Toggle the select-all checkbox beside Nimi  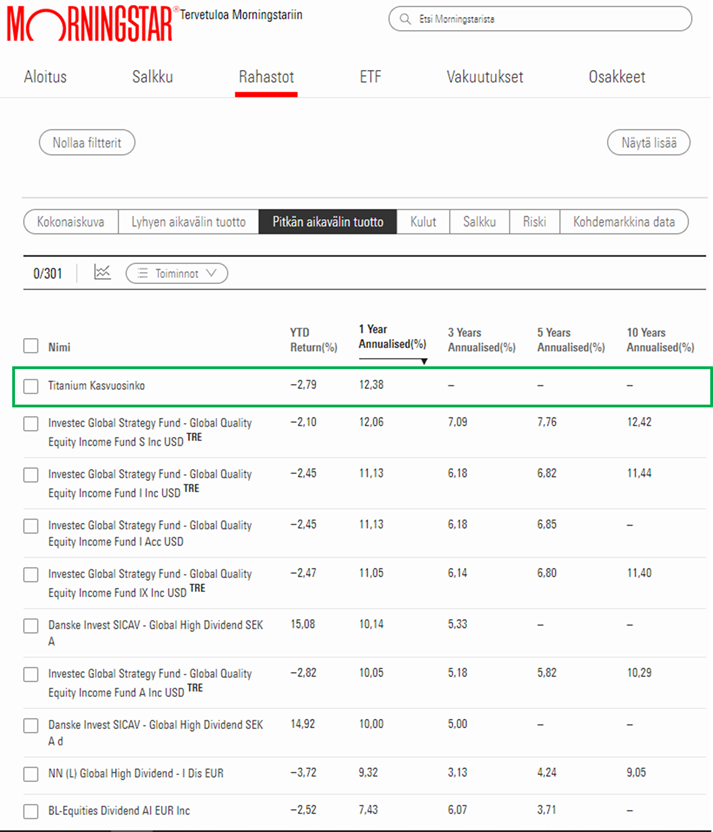tap(31, 346)
